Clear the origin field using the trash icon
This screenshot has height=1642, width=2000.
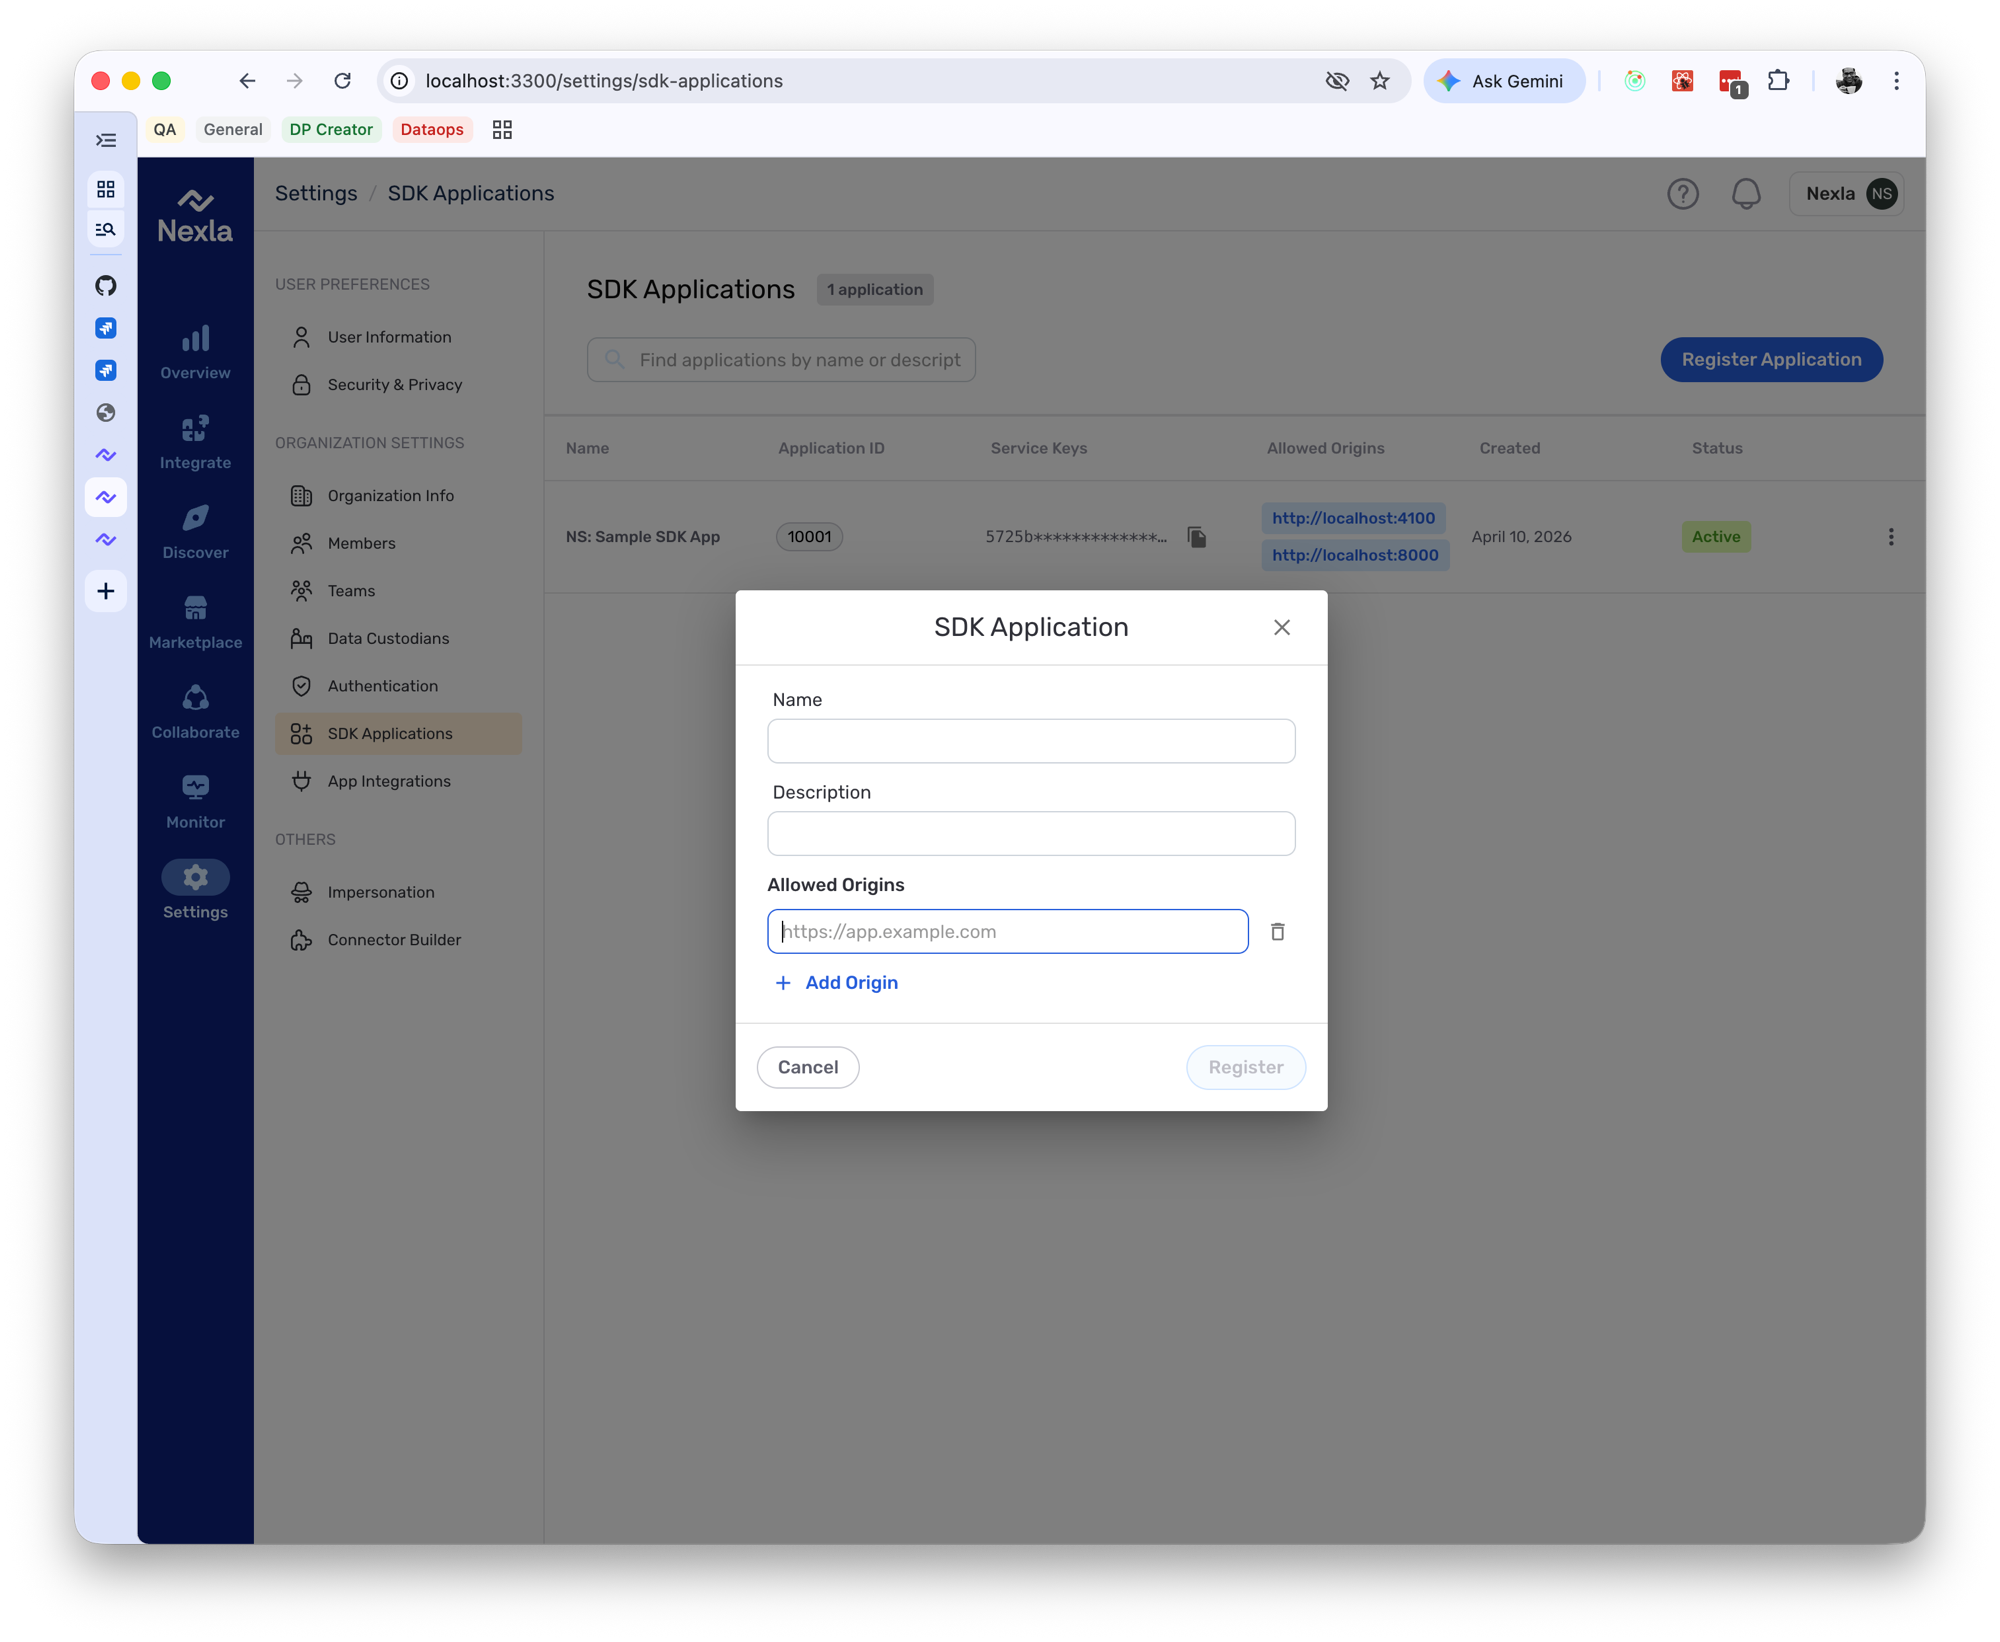[1277, 931]
